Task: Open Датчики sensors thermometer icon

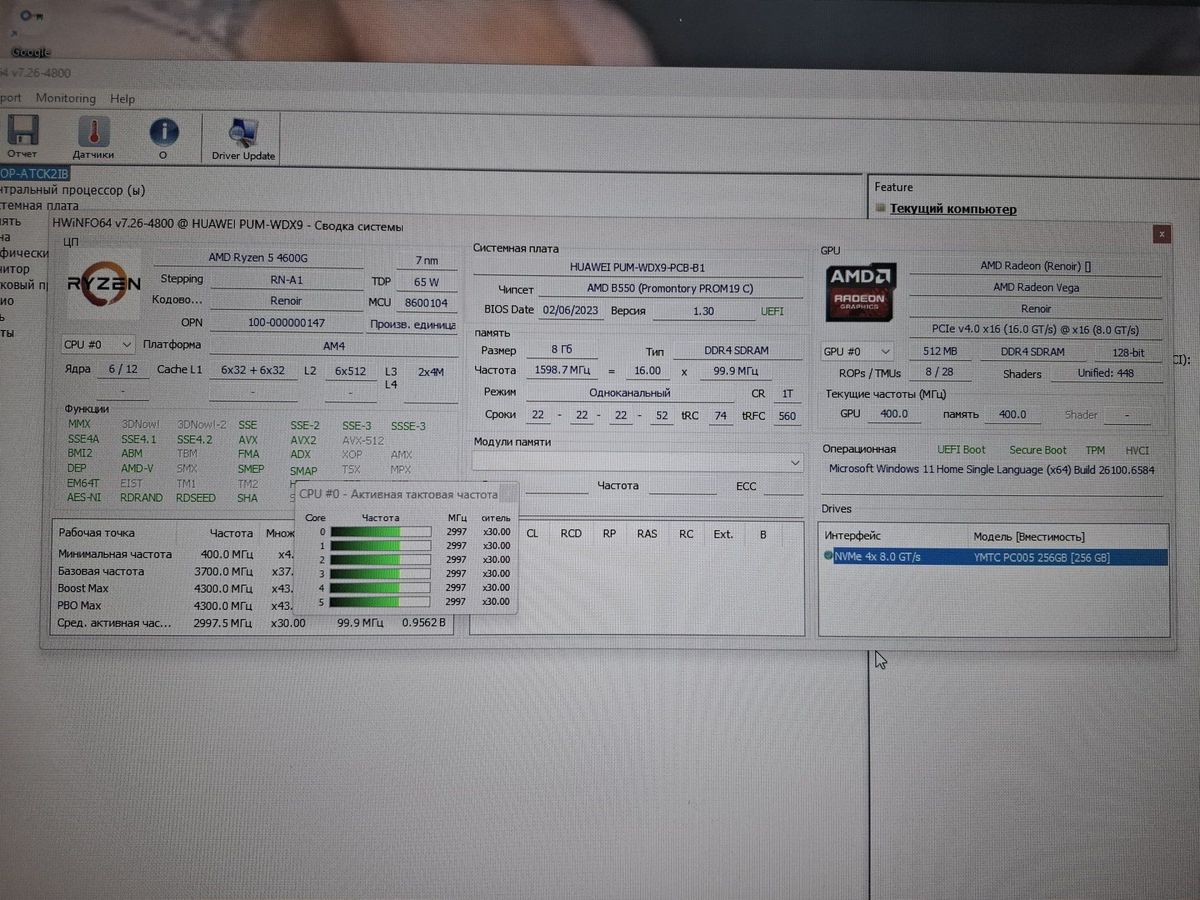Action: point(93,132)
